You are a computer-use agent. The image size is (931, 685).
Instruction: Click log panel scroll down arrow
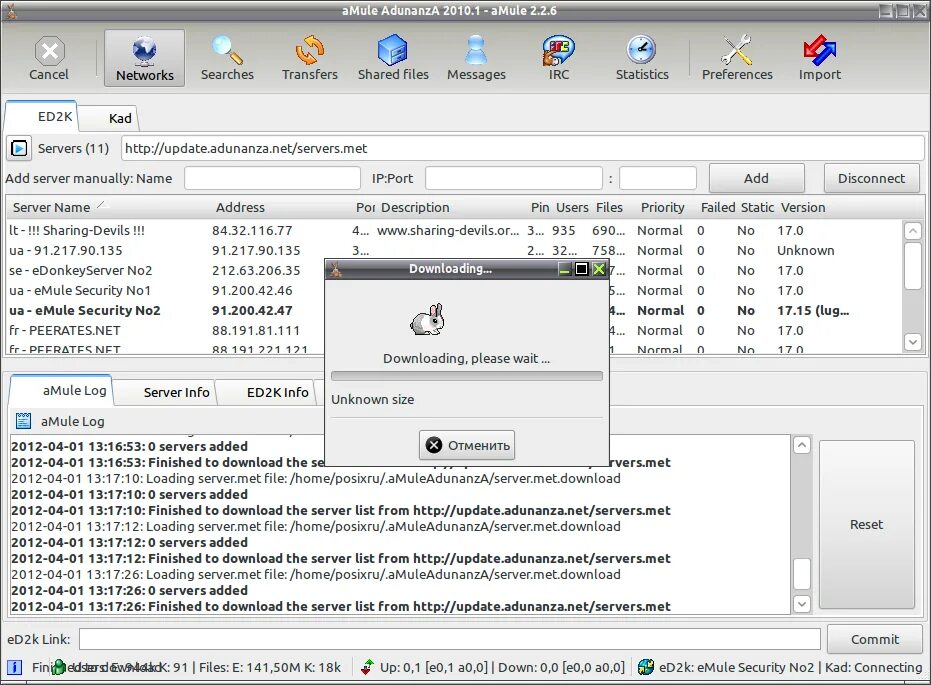tap(802, 604)
